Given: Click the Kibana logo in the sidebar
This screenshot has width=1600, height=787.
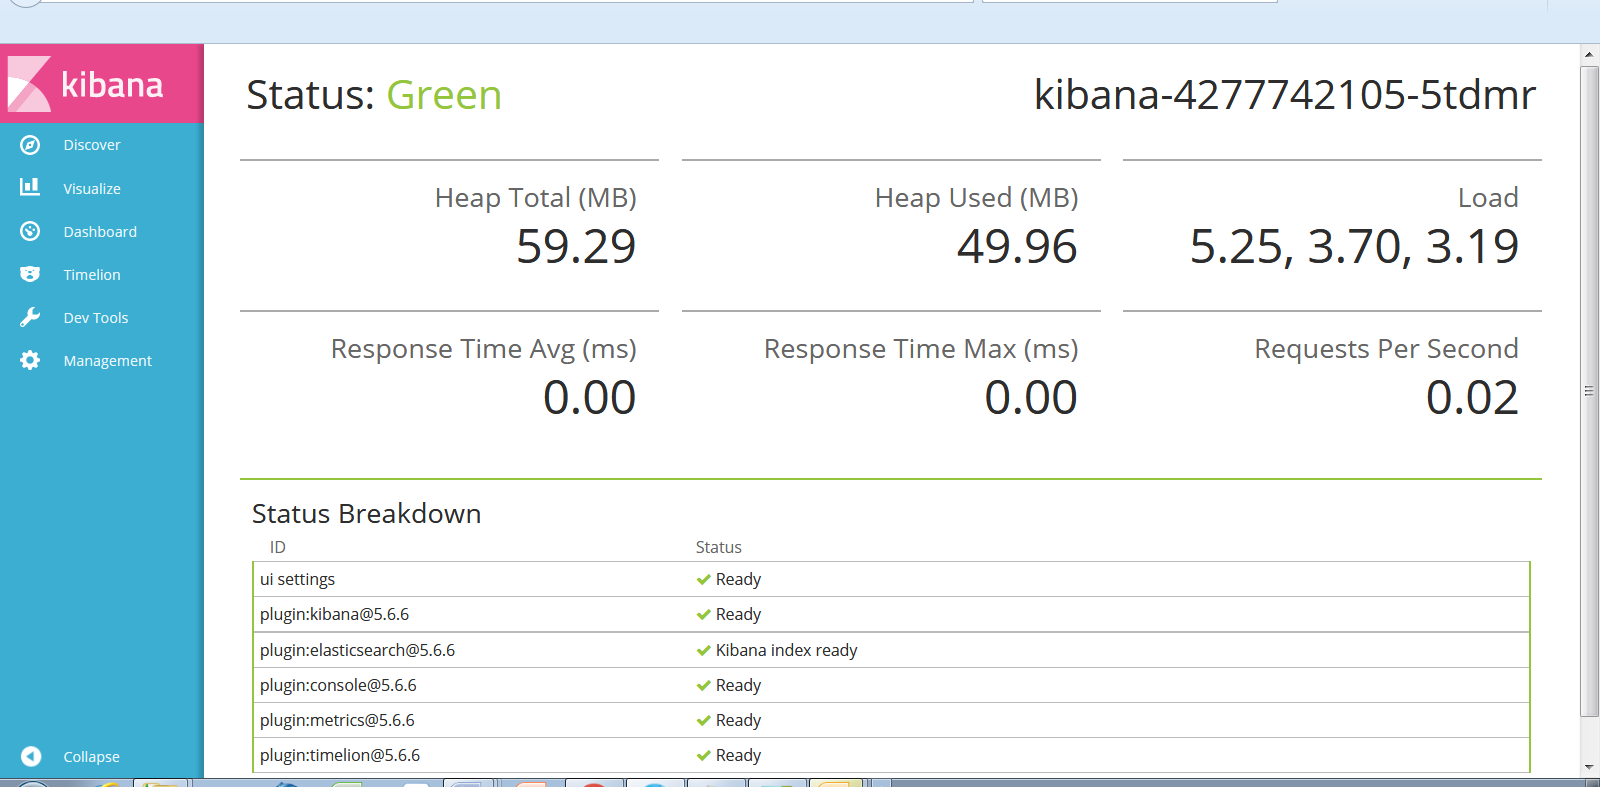Looking at the screenshot, I should pos(101,84).
